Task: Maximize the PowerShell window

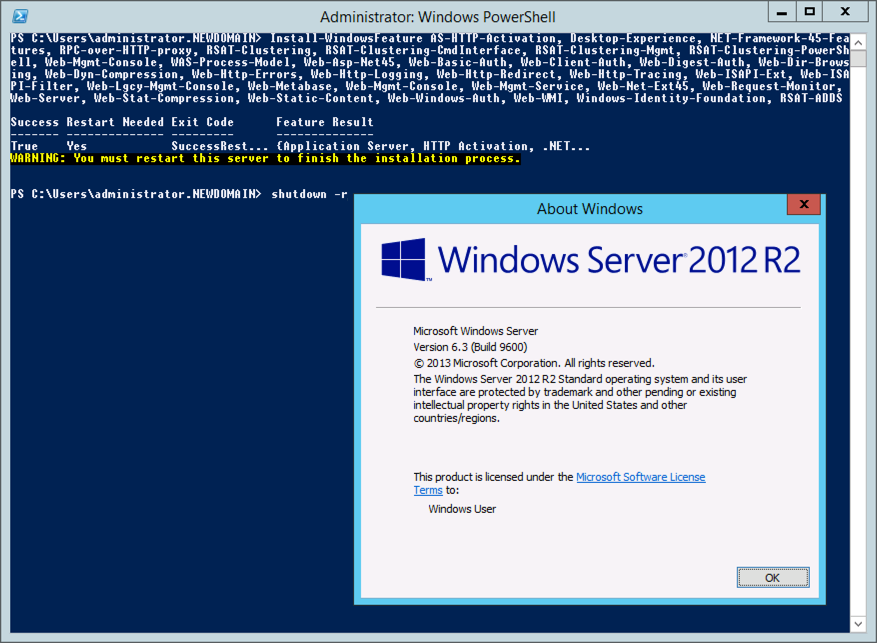Action: click(x=809, y=12)
